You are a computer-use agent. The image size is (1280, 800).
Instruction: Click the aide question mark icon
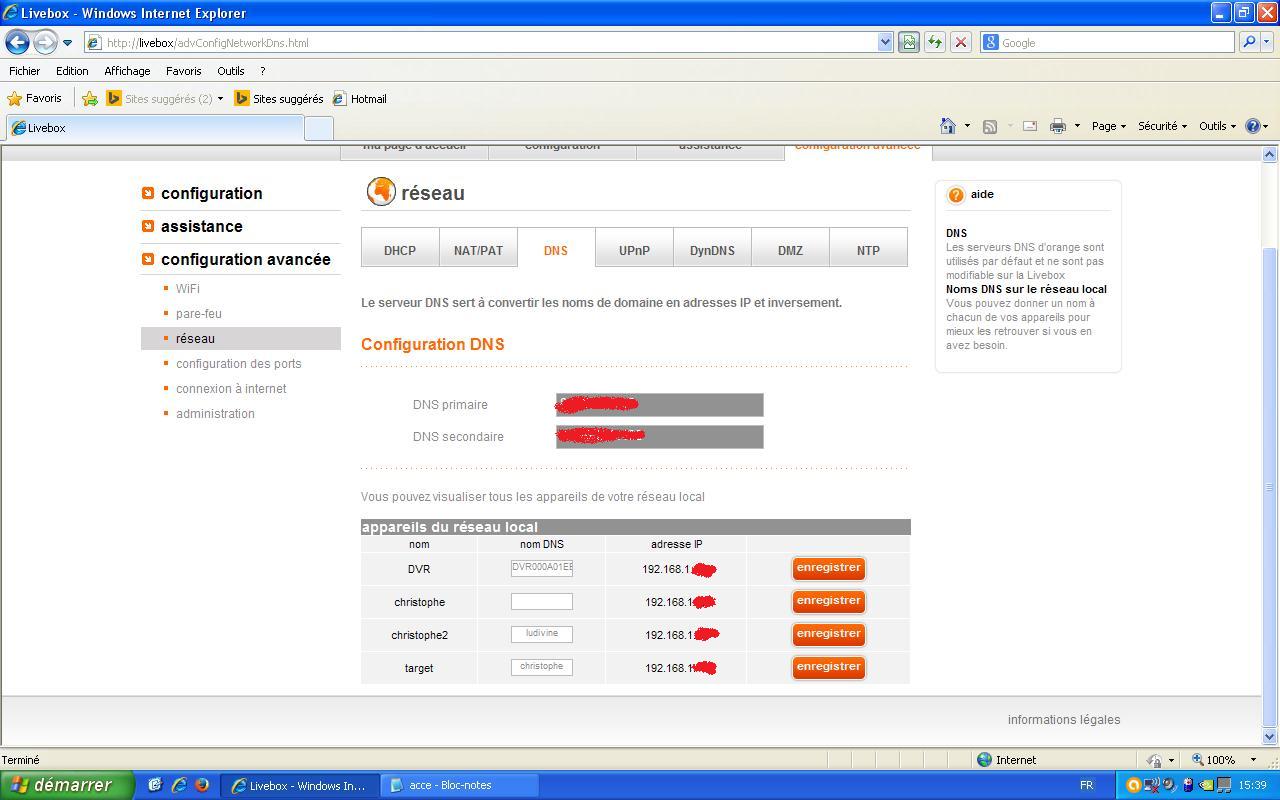point(956,195)
